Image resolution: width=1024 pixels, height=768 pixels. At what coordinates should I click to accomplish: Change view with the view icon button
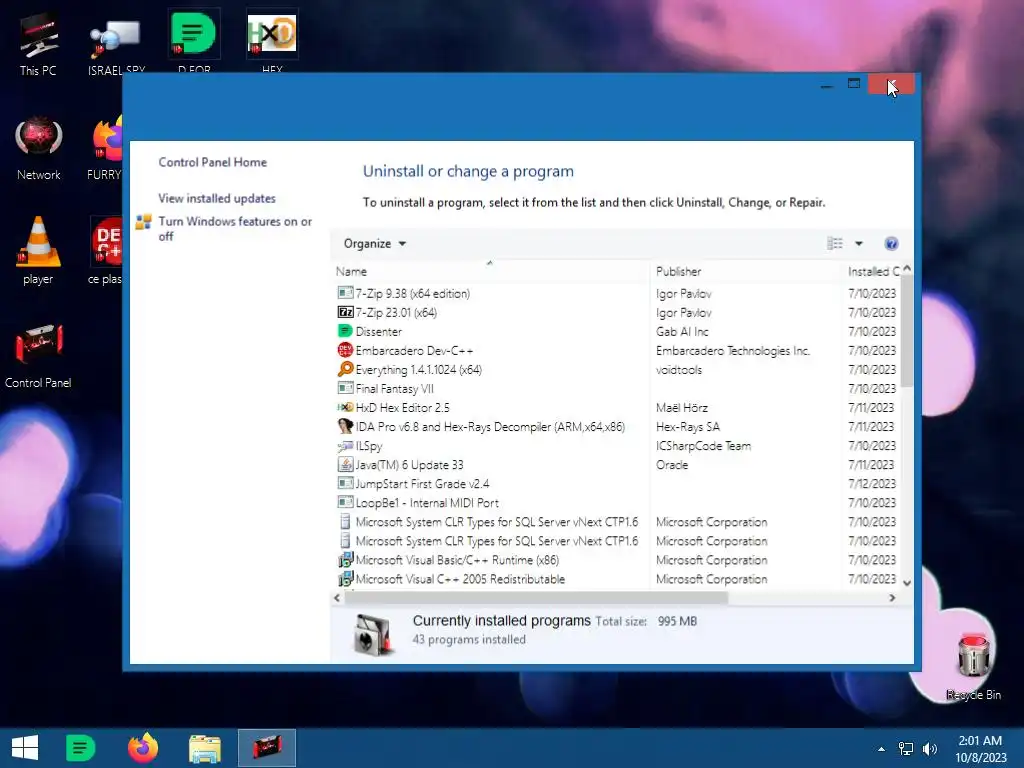(835, 244)
